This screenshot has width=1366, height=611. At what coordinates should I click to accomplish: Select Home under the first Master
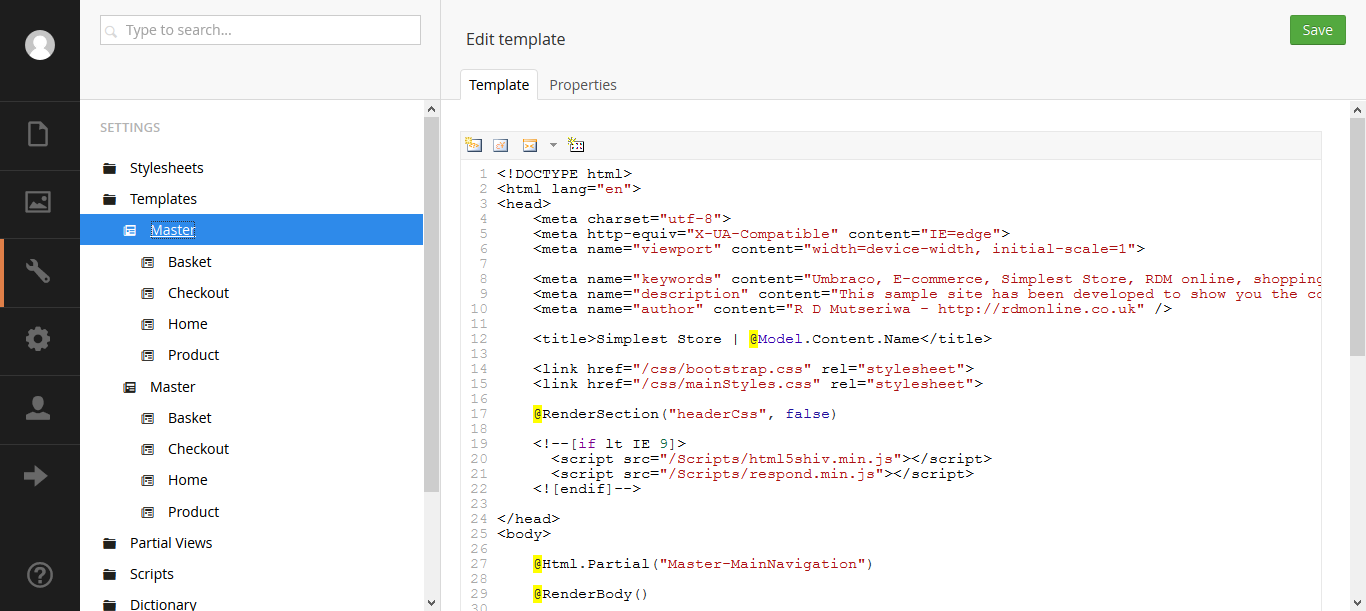click(x=188, y=324)
